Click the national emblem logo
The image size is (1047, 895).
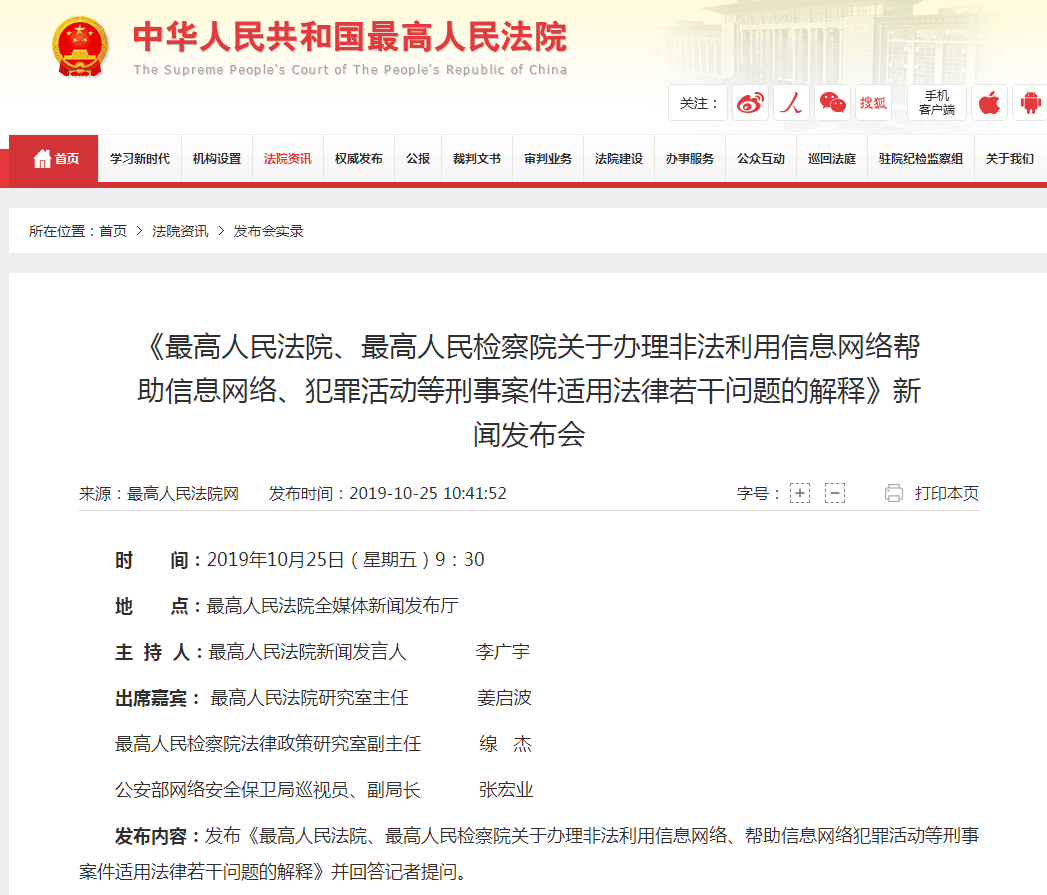click(79, 46)
